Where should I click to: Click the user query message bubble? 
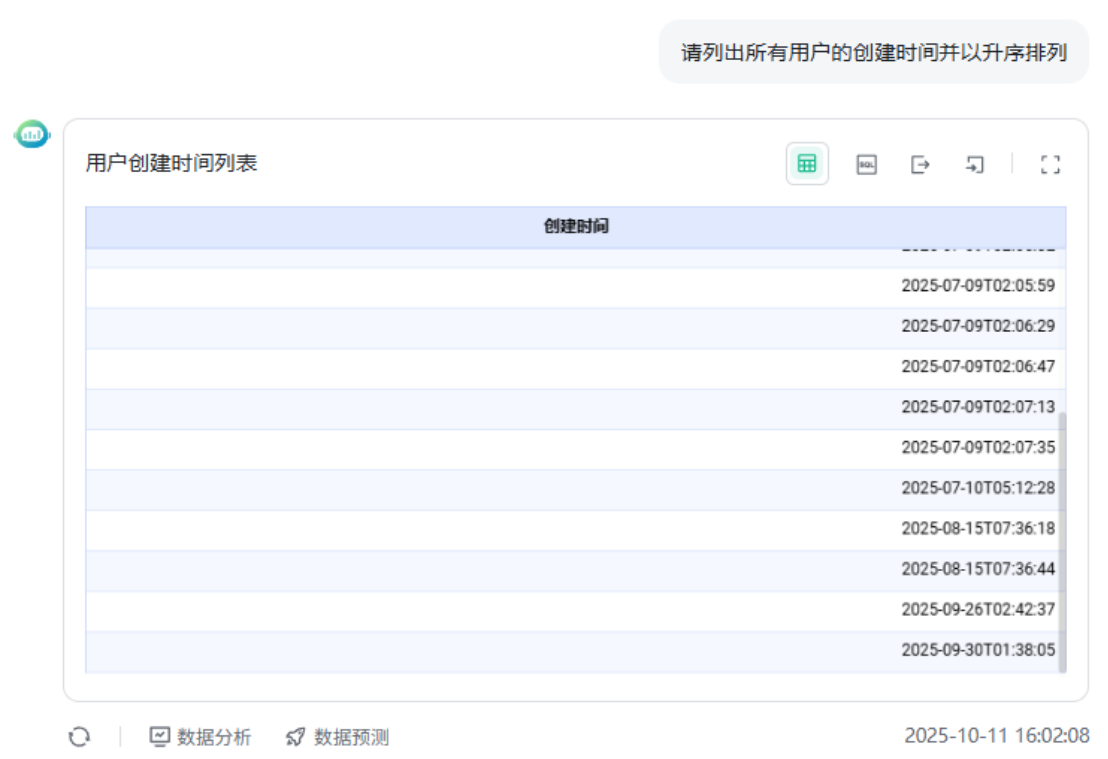point(873,52)
